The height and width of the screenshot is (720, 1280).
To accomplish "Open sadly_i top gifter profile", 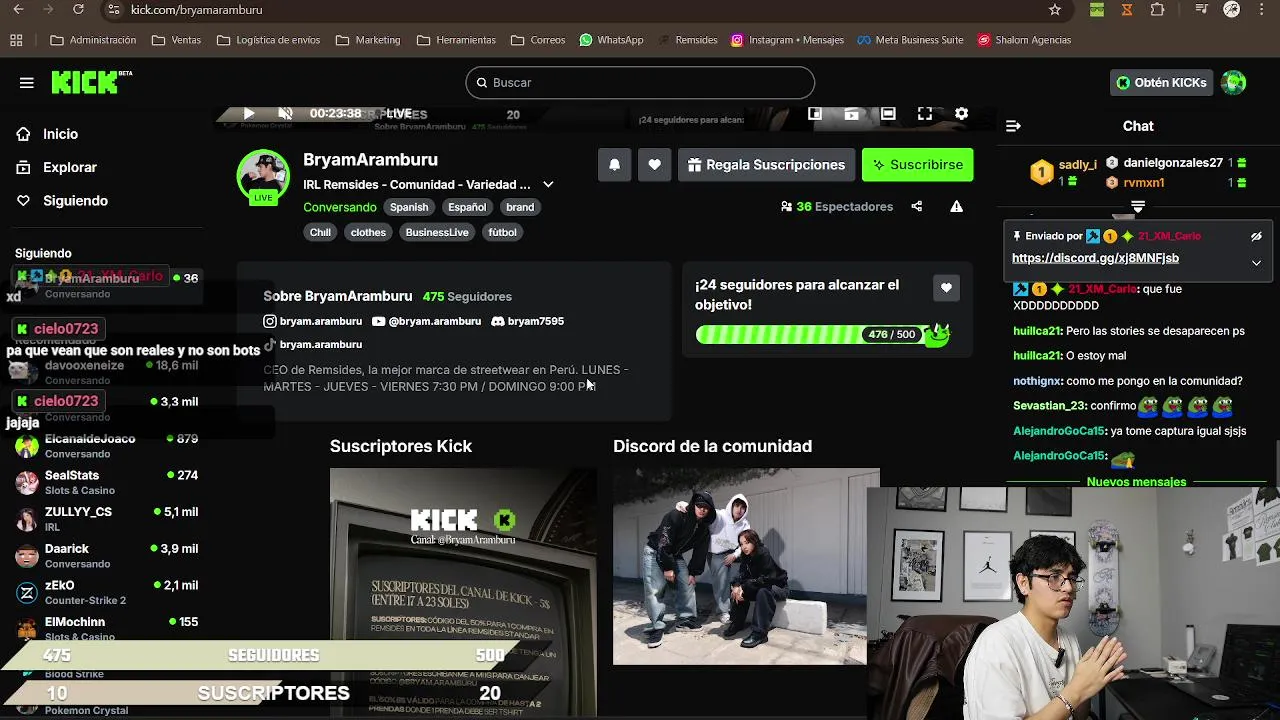I will [1064, 172].
